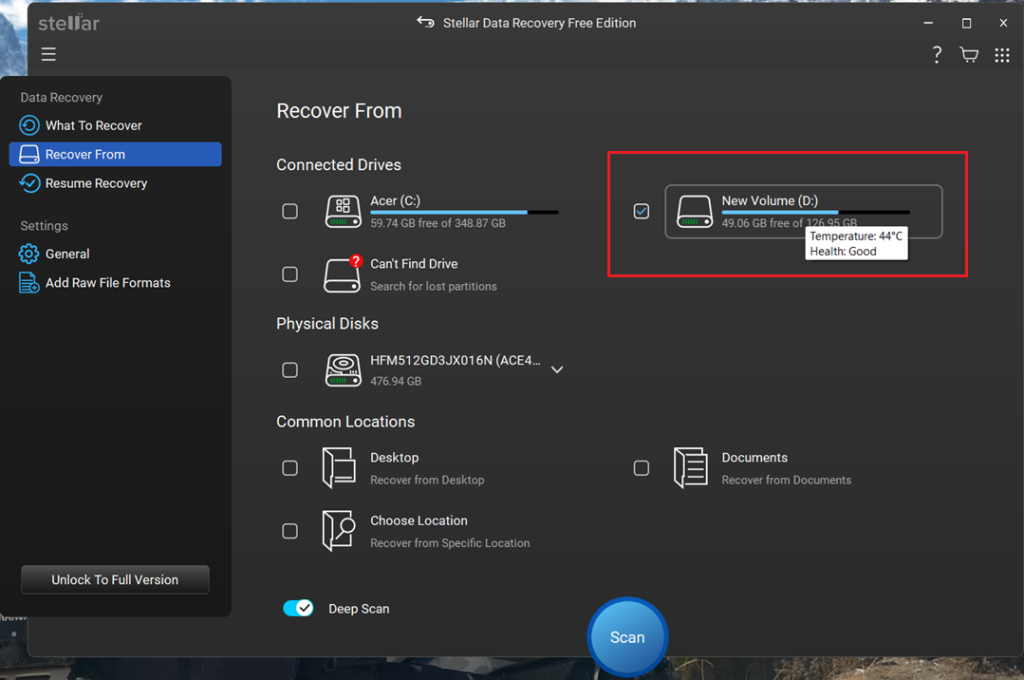Click the '476.94 GB' disk size
The image size is (1024, 680).
(x=396, y=381)
